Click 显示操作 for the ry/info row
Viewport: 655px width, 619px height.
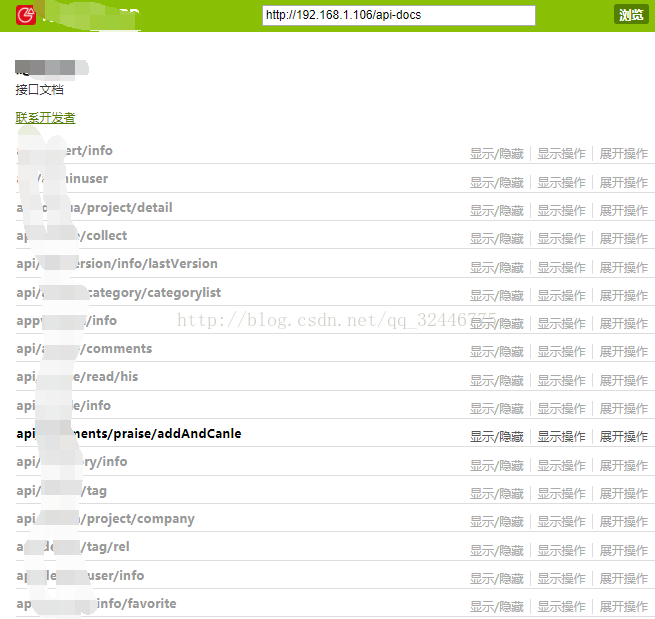(561, 465)
